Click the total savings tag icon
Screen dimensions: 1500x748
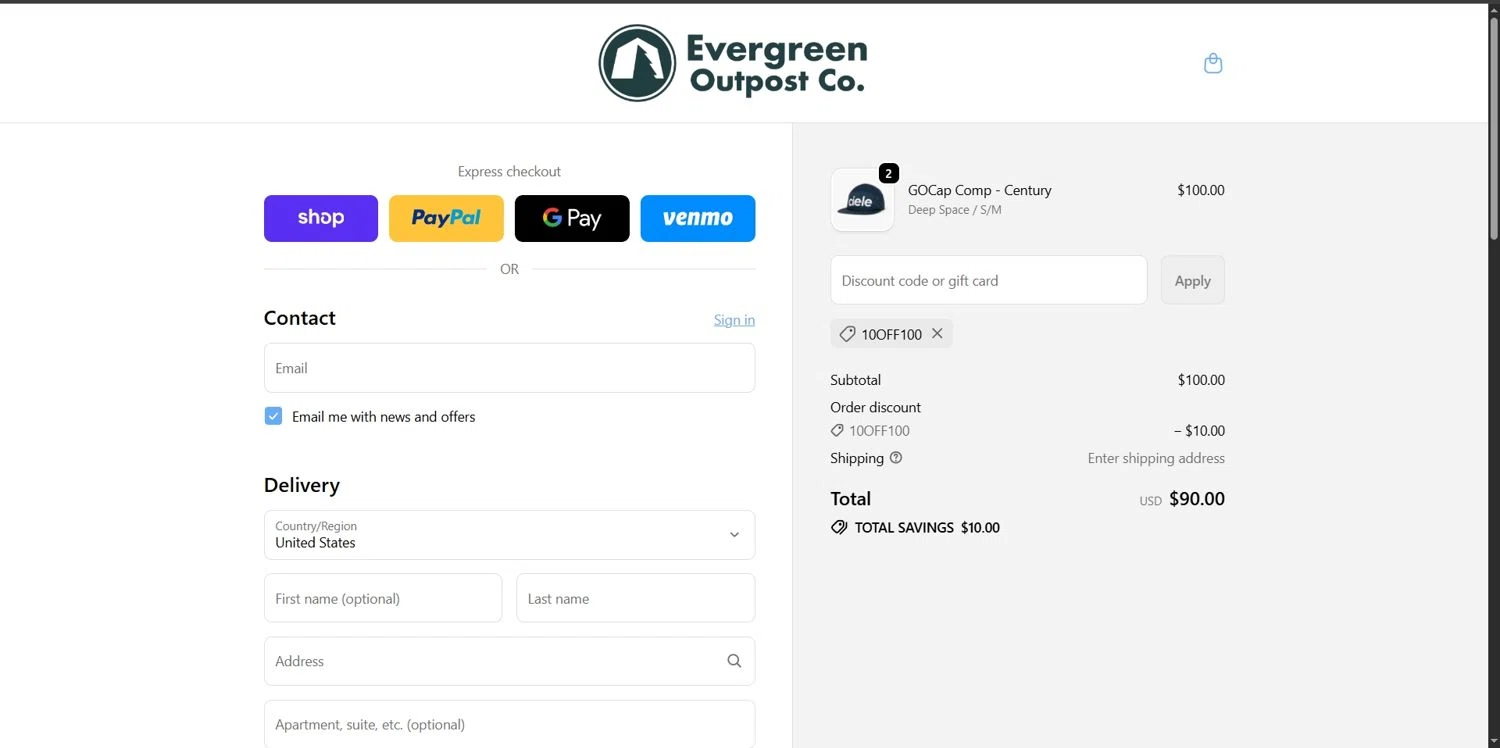click(839, 527)
